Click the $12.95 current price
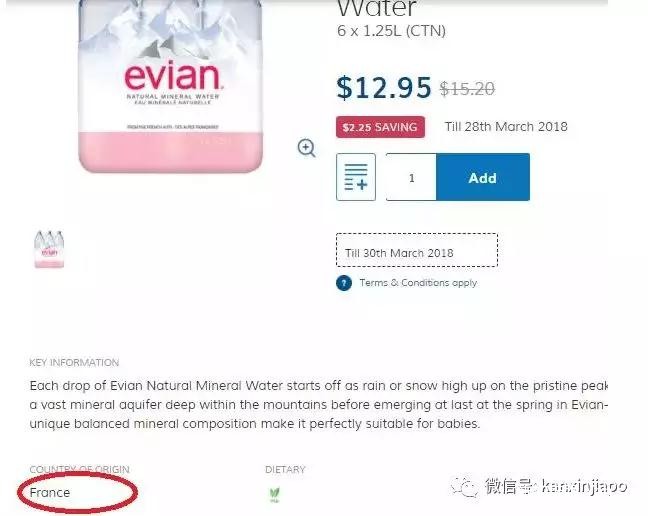 coord(384,88)
